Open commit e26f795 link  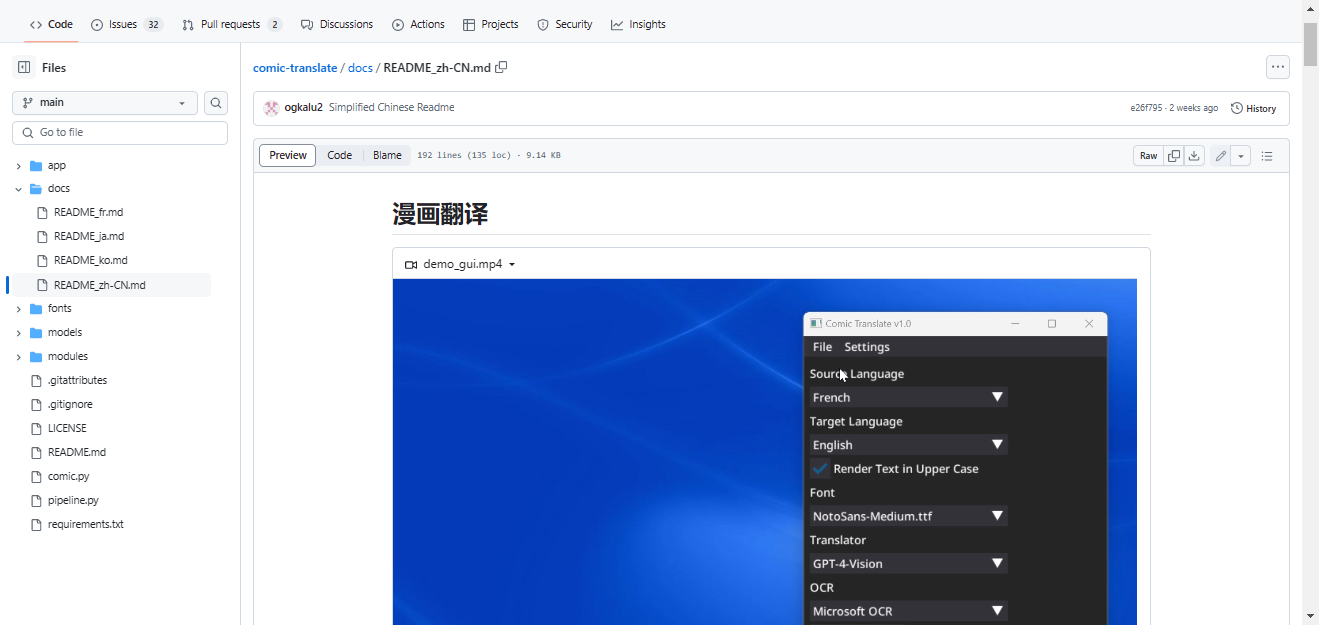(1146, 108)
